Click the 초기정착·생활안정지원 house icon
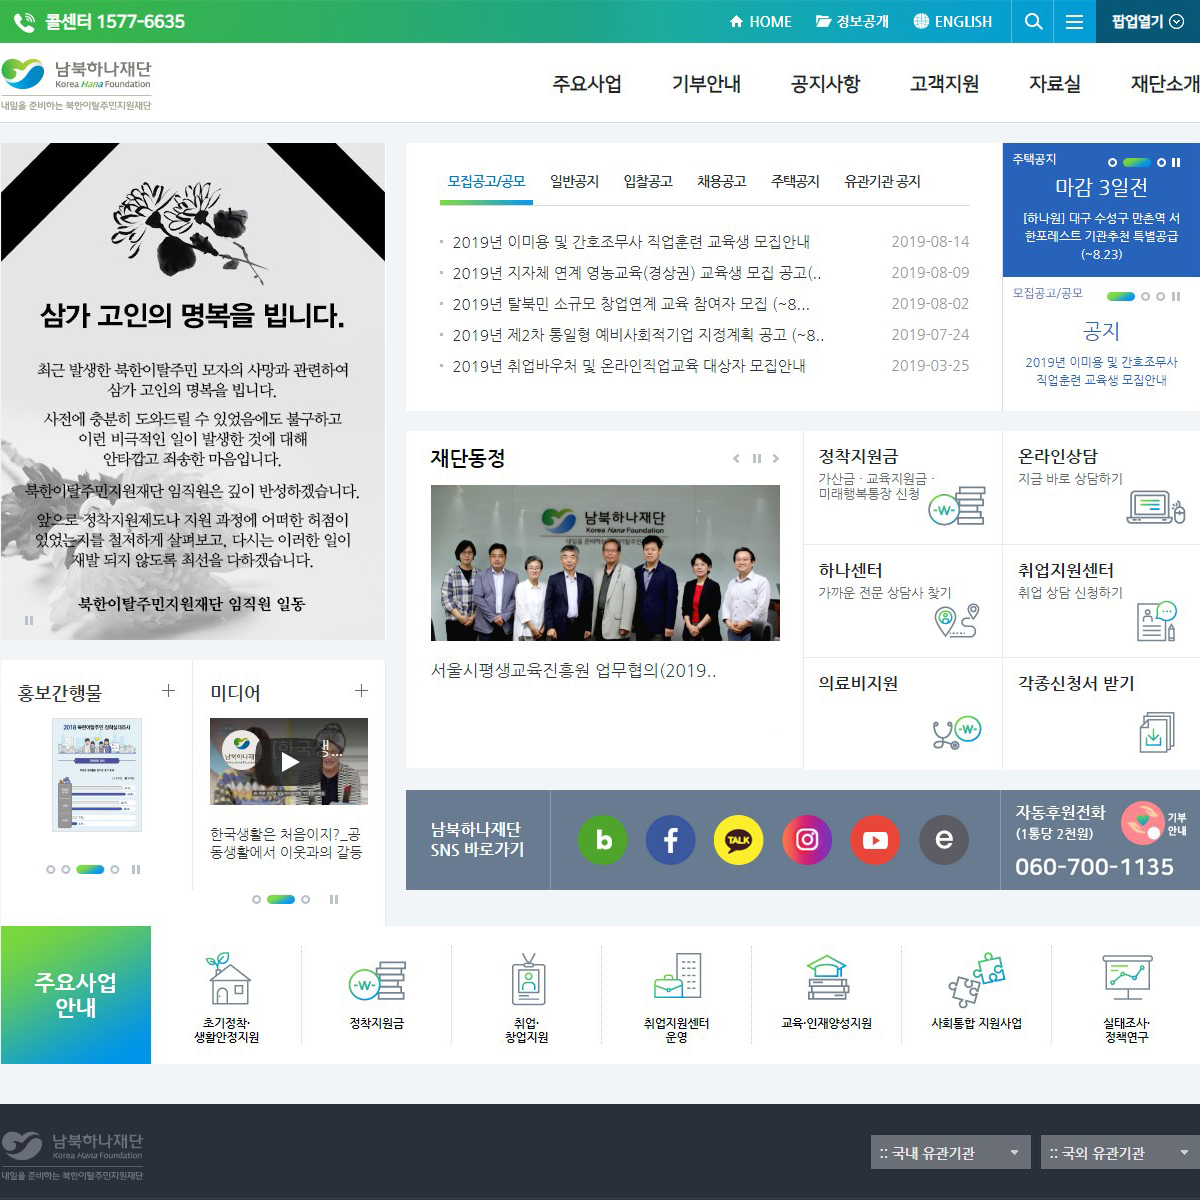Viewport: 1200px width, 1200px height. [x=227, y=980]
